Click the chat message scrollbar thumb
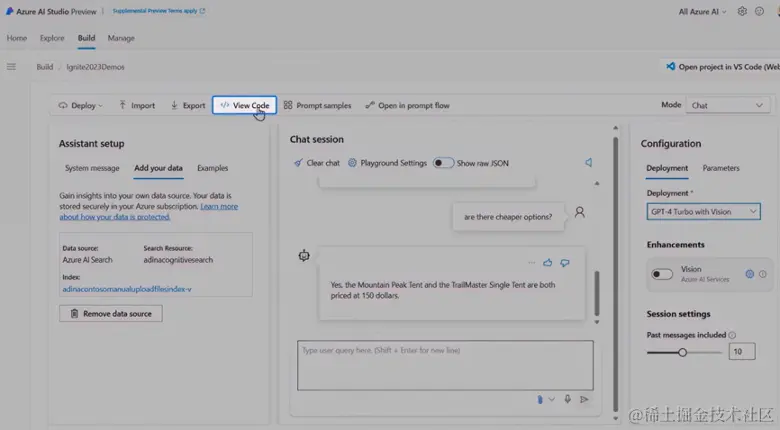 click(x=596, y=293)
